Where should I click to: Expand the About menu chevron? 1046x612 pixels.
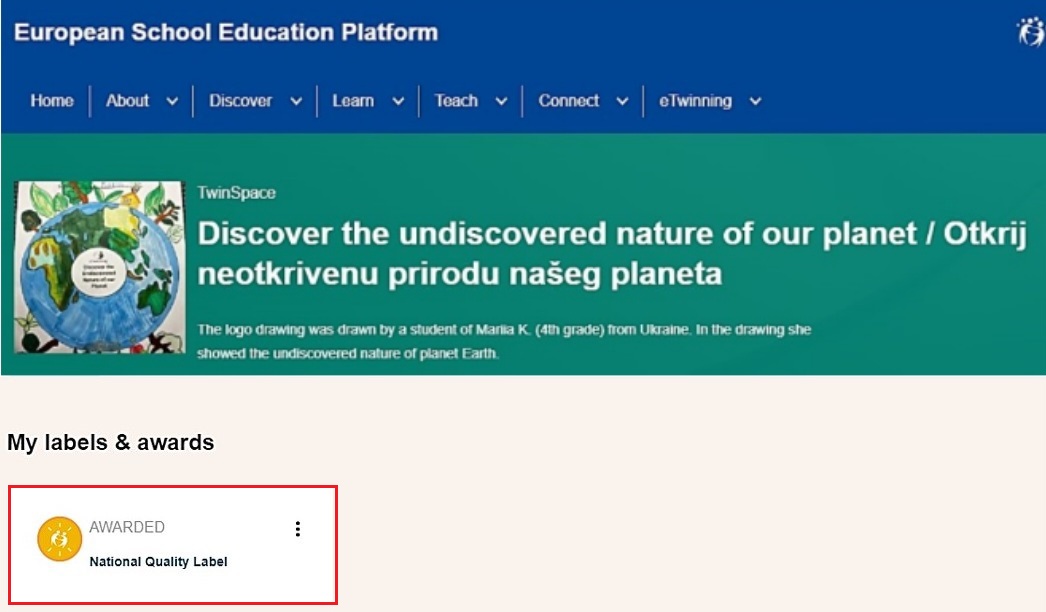tap(172, 101)
